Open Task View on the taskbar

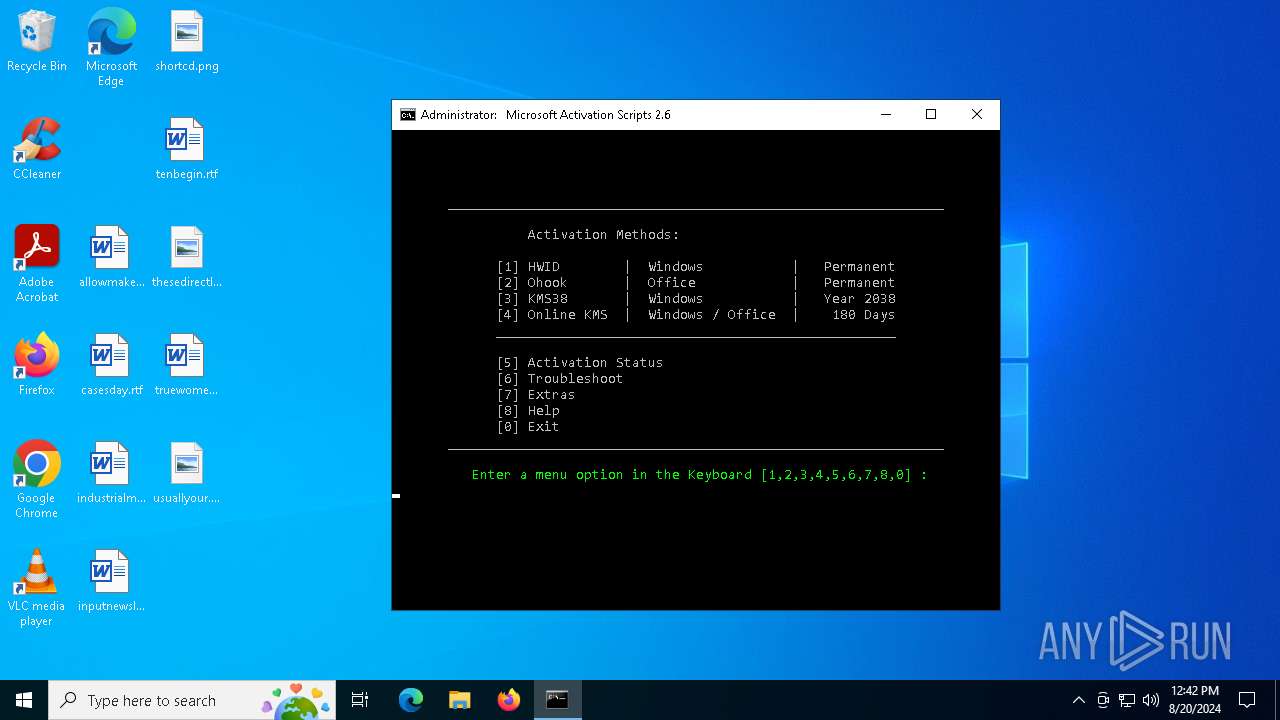(x=360, y=700)
